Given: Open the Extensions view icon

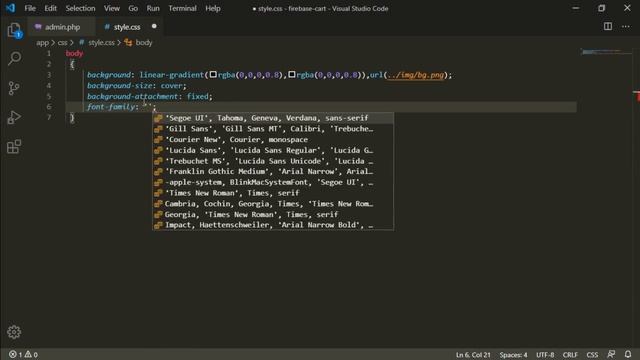Looking at the screenshot, I should (14, 147).
